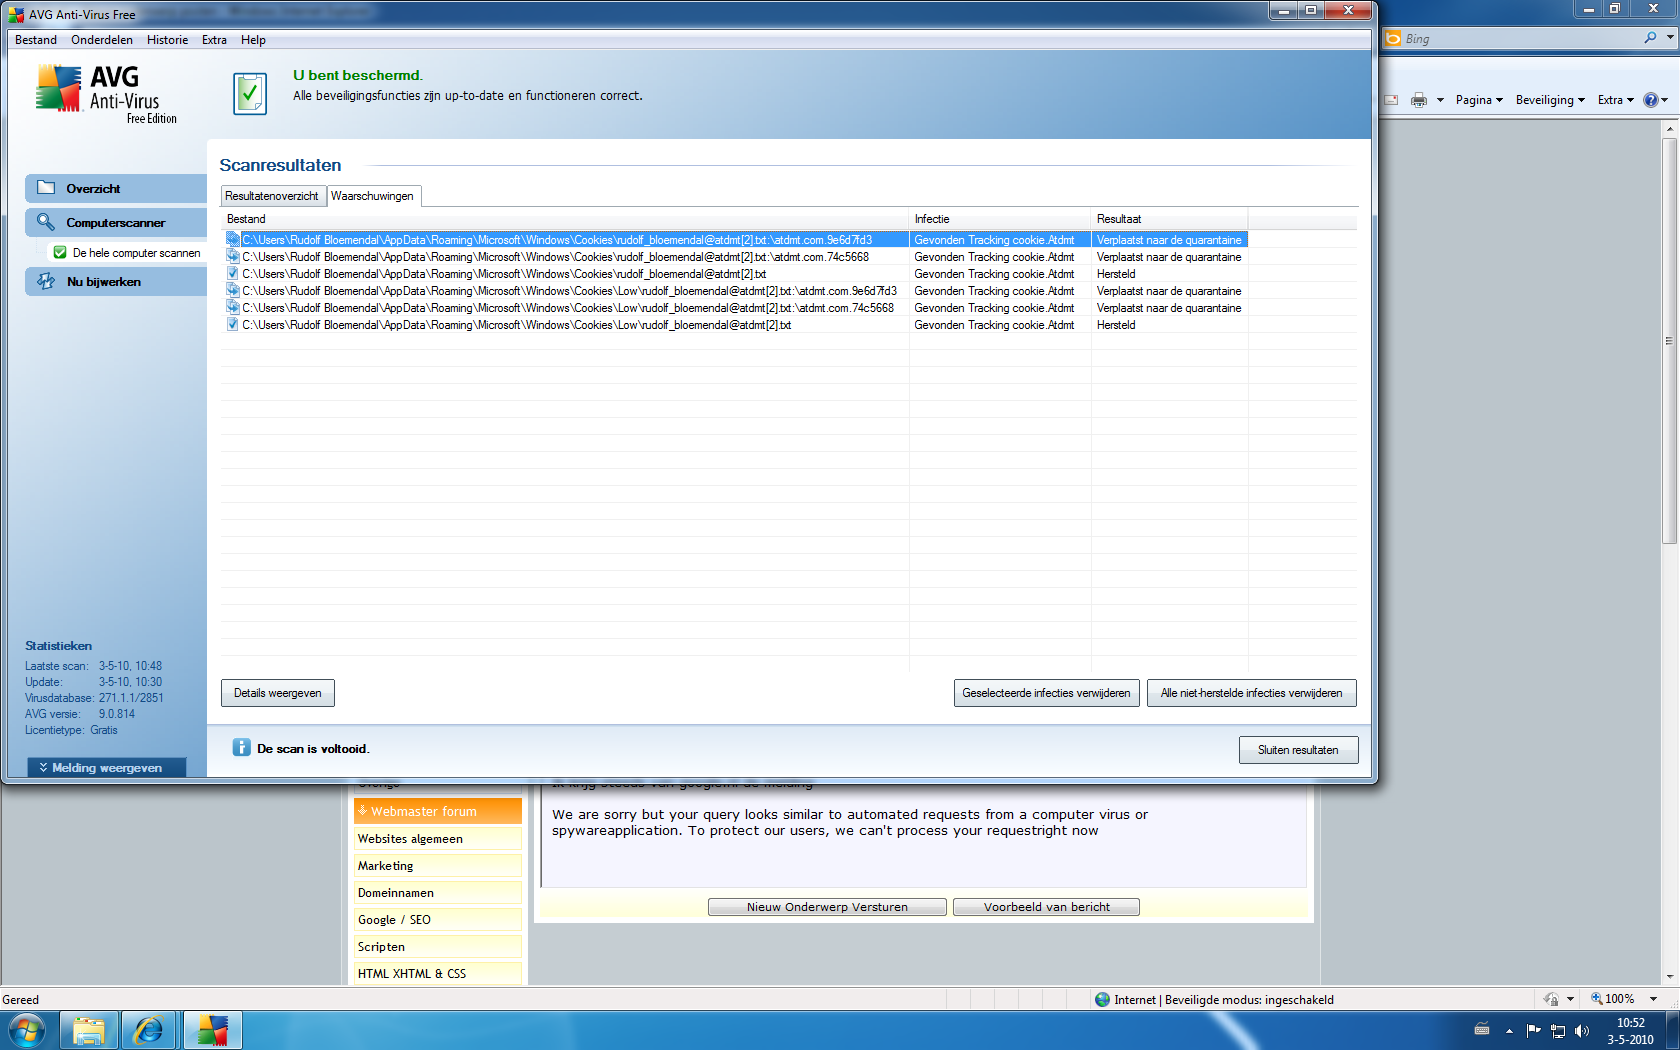The height and width of the screenshot is (1050, 1680).
Task: Click Voorbeeld van bericht button in browser
Action: 1046,907
